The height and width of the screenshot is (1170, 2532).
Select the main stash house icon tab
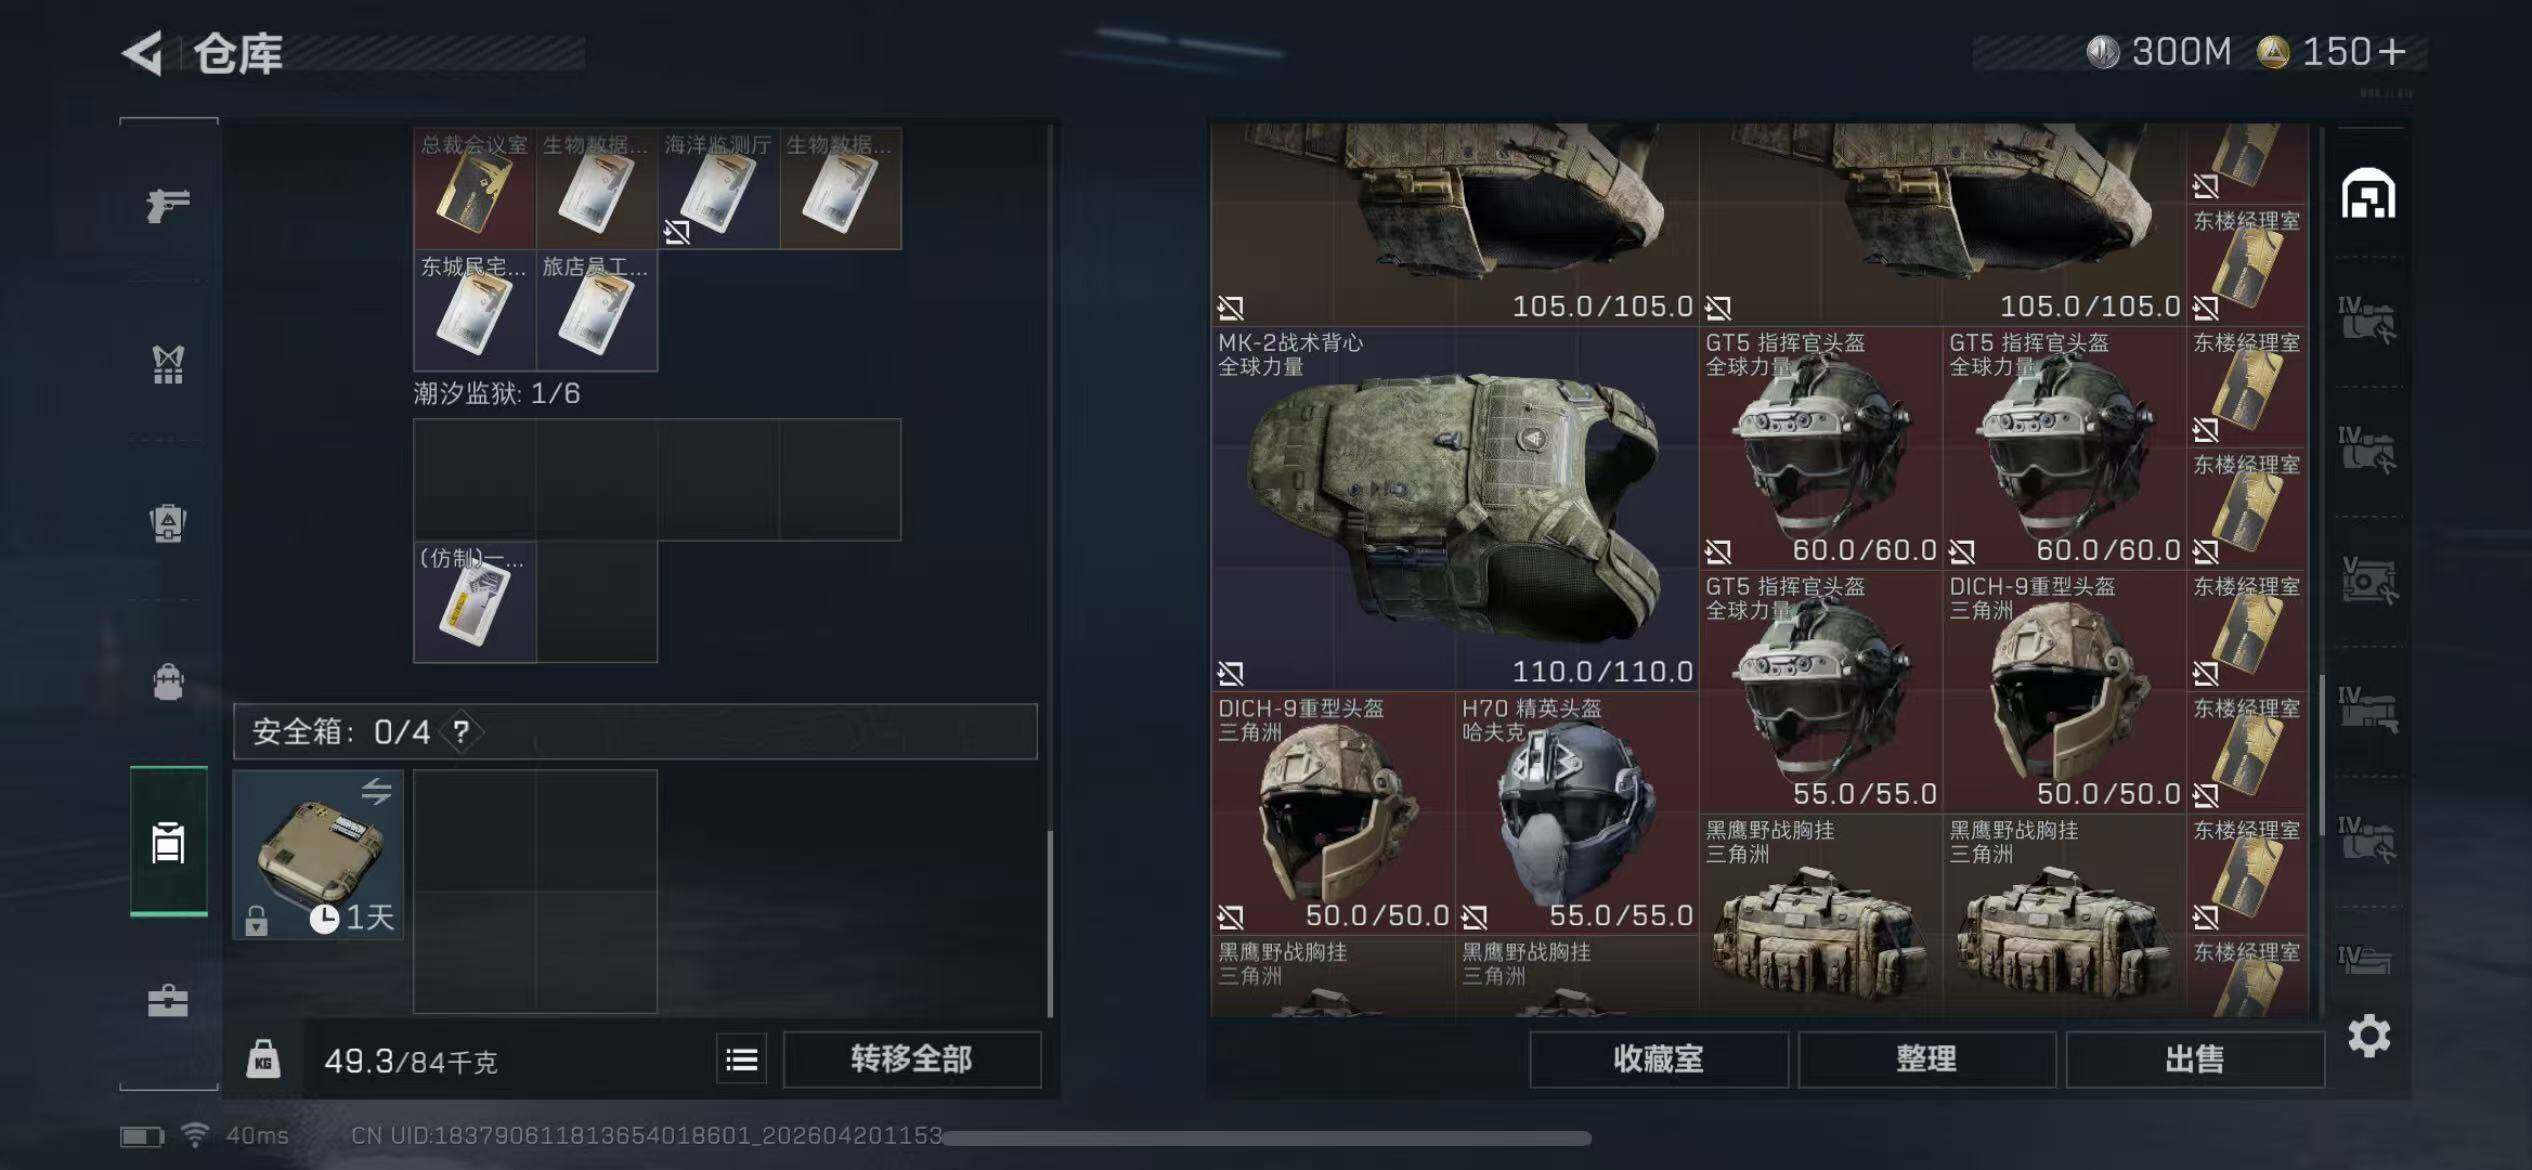click(2368, 194)
